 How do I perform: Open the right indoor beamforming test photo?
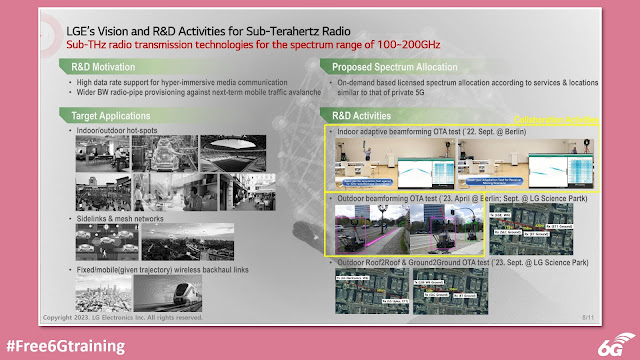tap(526, 164)
